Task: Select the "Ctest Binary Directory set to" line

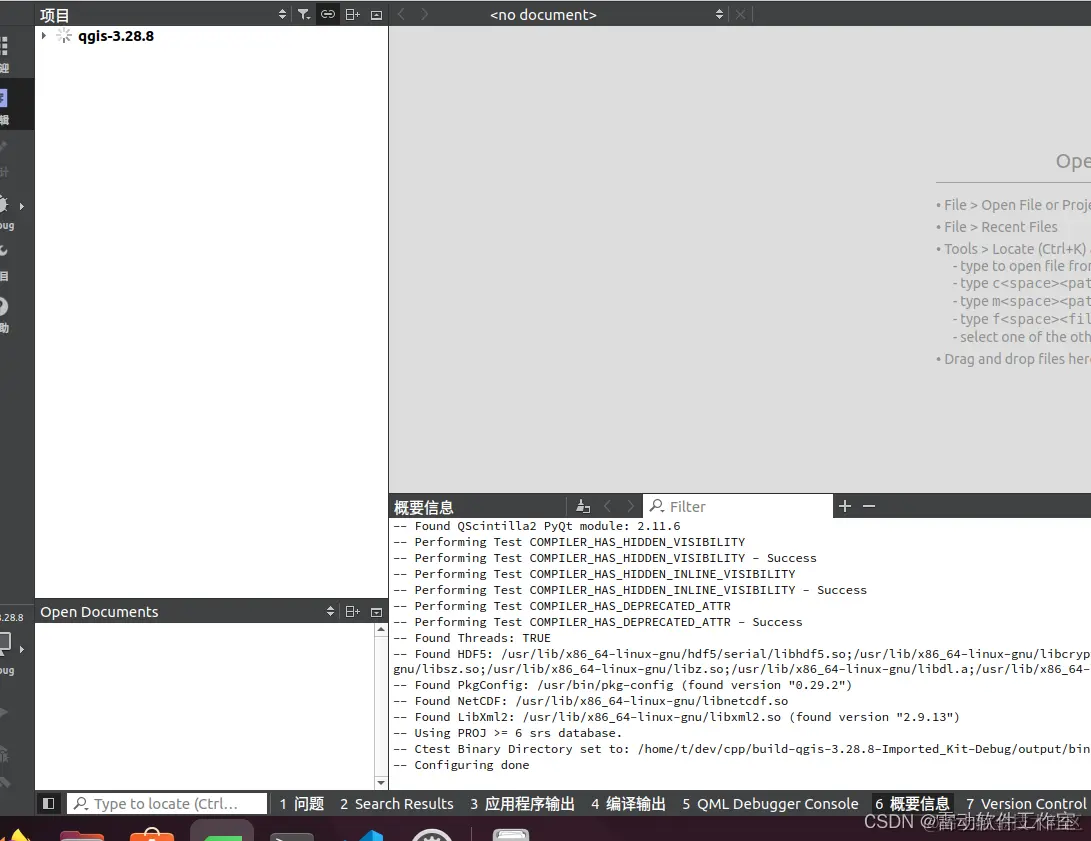Action: pyautogui.click(x=742, y=748)
